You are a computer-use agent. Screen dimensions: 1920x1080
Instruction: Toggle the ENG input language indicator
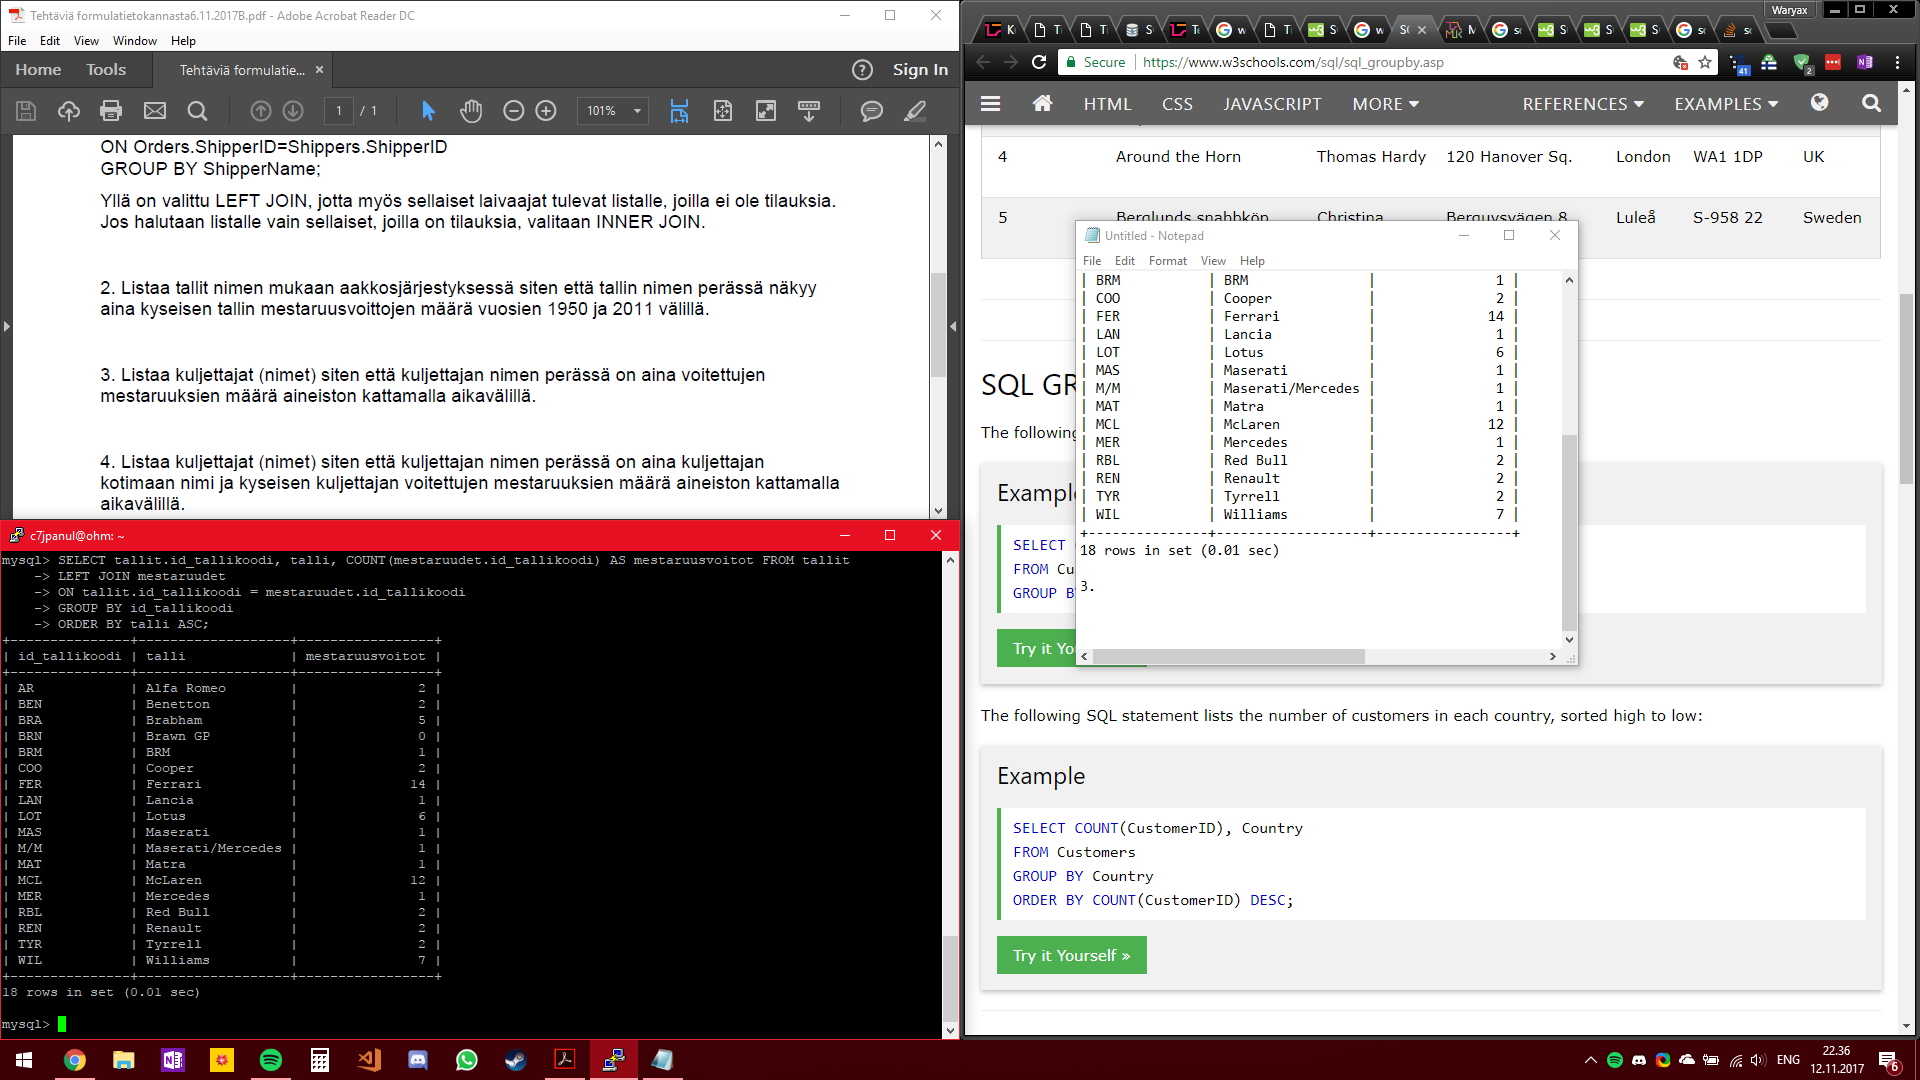pyautogui.click(x=1789, y=1060)
